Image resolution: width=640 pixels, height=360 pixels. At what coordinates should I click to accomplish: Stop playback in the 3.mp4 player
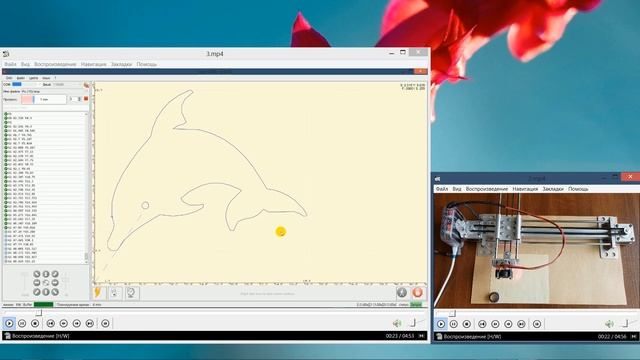pos(35,323)
